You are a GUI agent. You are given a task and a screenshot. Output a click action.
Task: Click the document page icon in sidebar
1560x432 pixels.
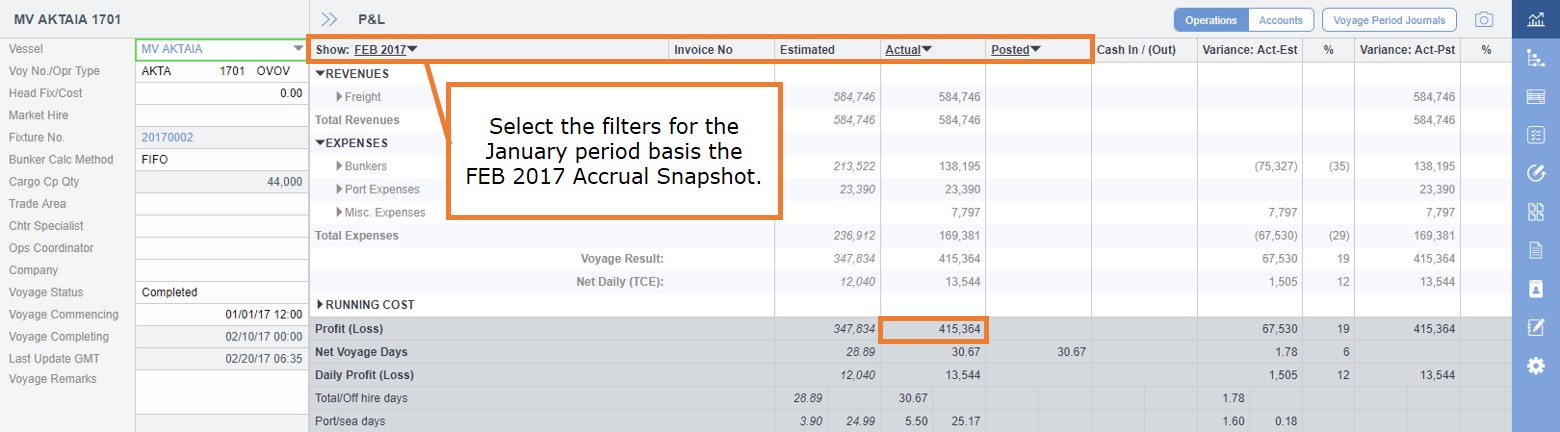point(1535,250)
